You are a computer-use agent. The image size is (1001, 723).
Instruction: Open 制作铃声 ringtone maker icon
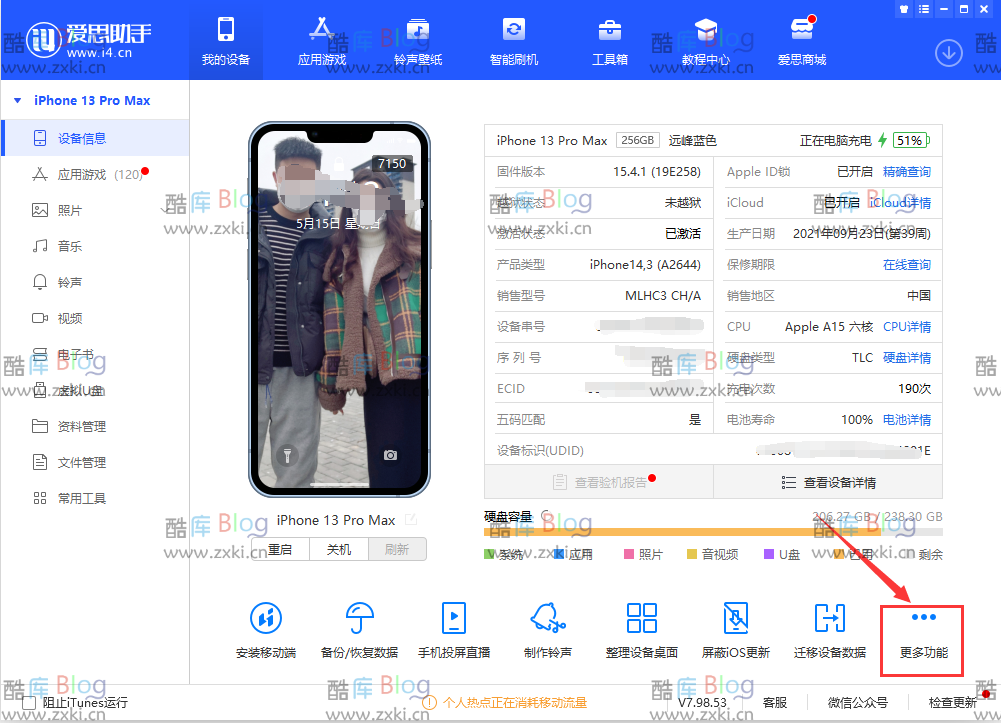(x=547, y=619)
